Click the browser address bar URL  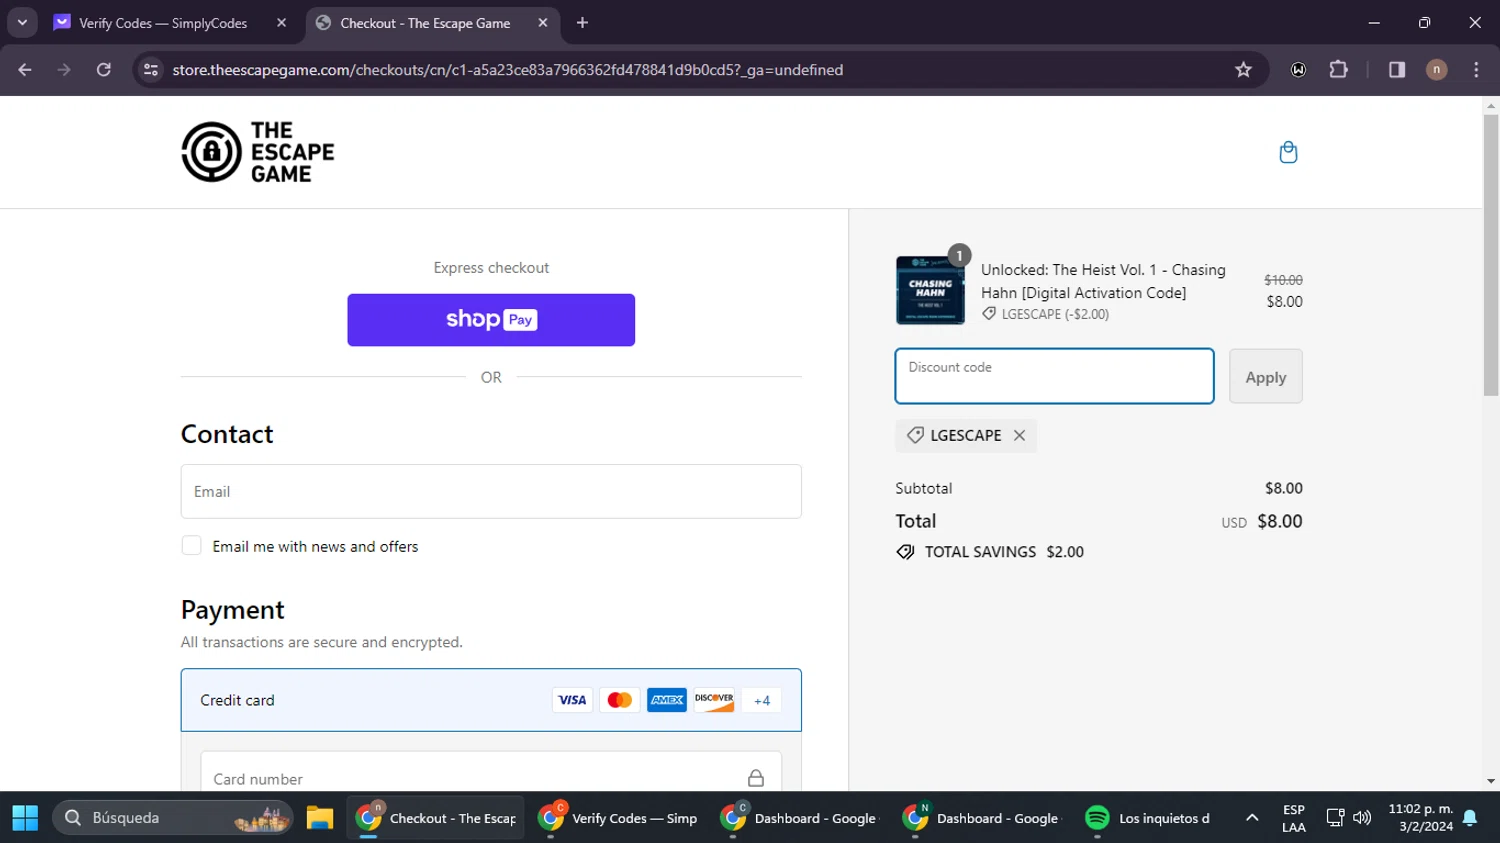[x=508, y=70]
